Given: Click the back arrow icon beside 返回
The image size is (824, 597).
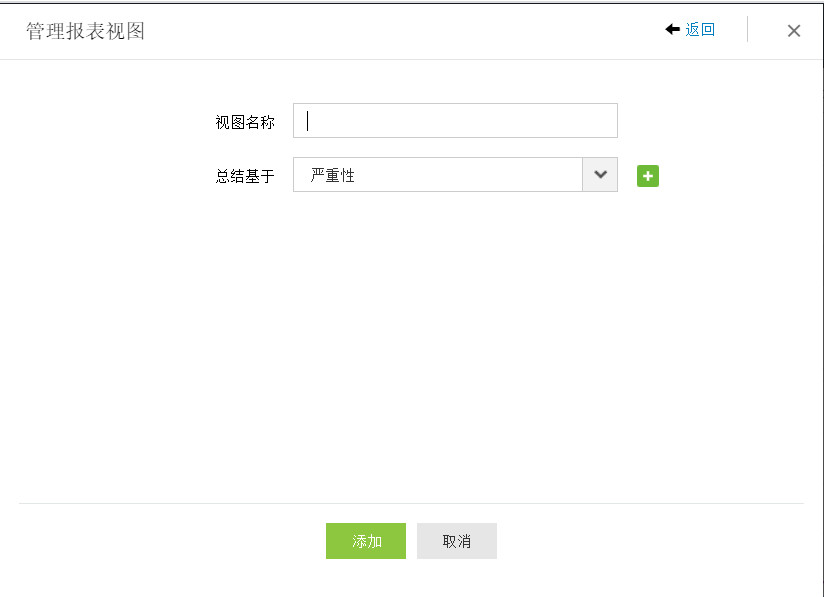Looking at the screenshot, I should click(x=672, y=30).
